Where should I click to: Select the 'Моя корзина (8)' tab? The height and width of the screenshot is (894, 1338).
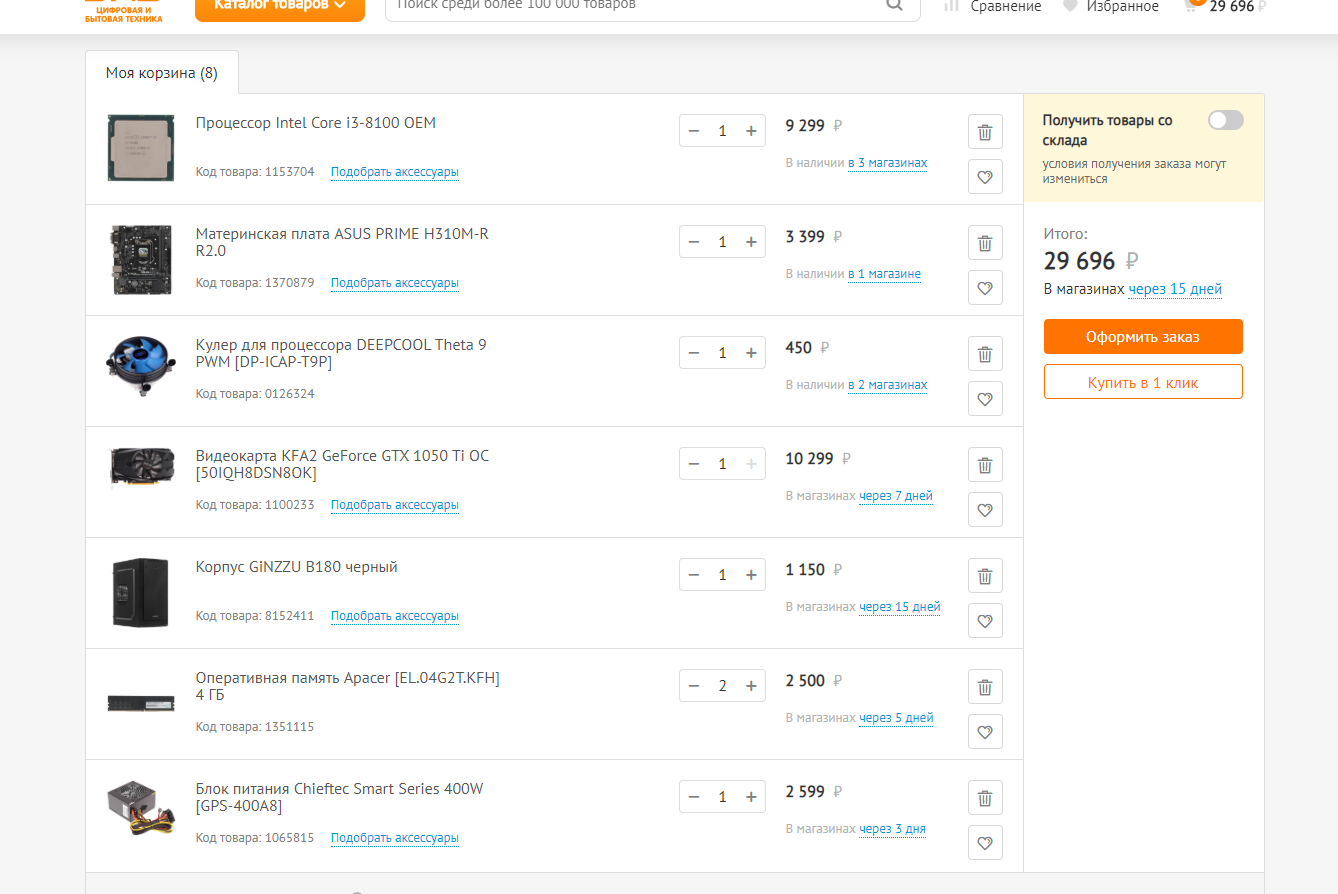[162, 73]
